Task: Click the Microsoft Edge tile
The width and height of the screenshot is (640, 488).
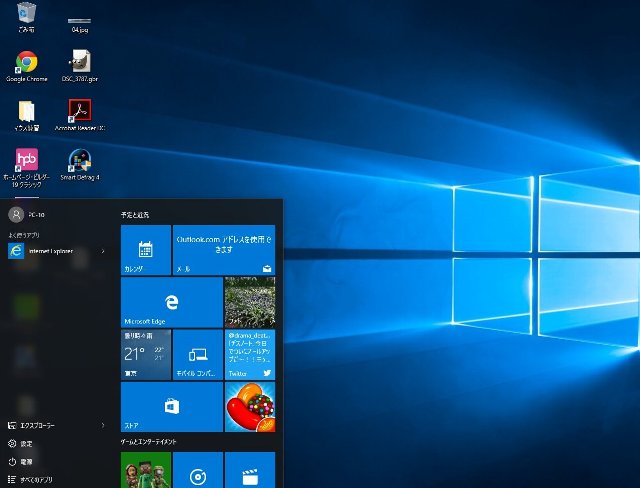Action: (x=171, y=302)
